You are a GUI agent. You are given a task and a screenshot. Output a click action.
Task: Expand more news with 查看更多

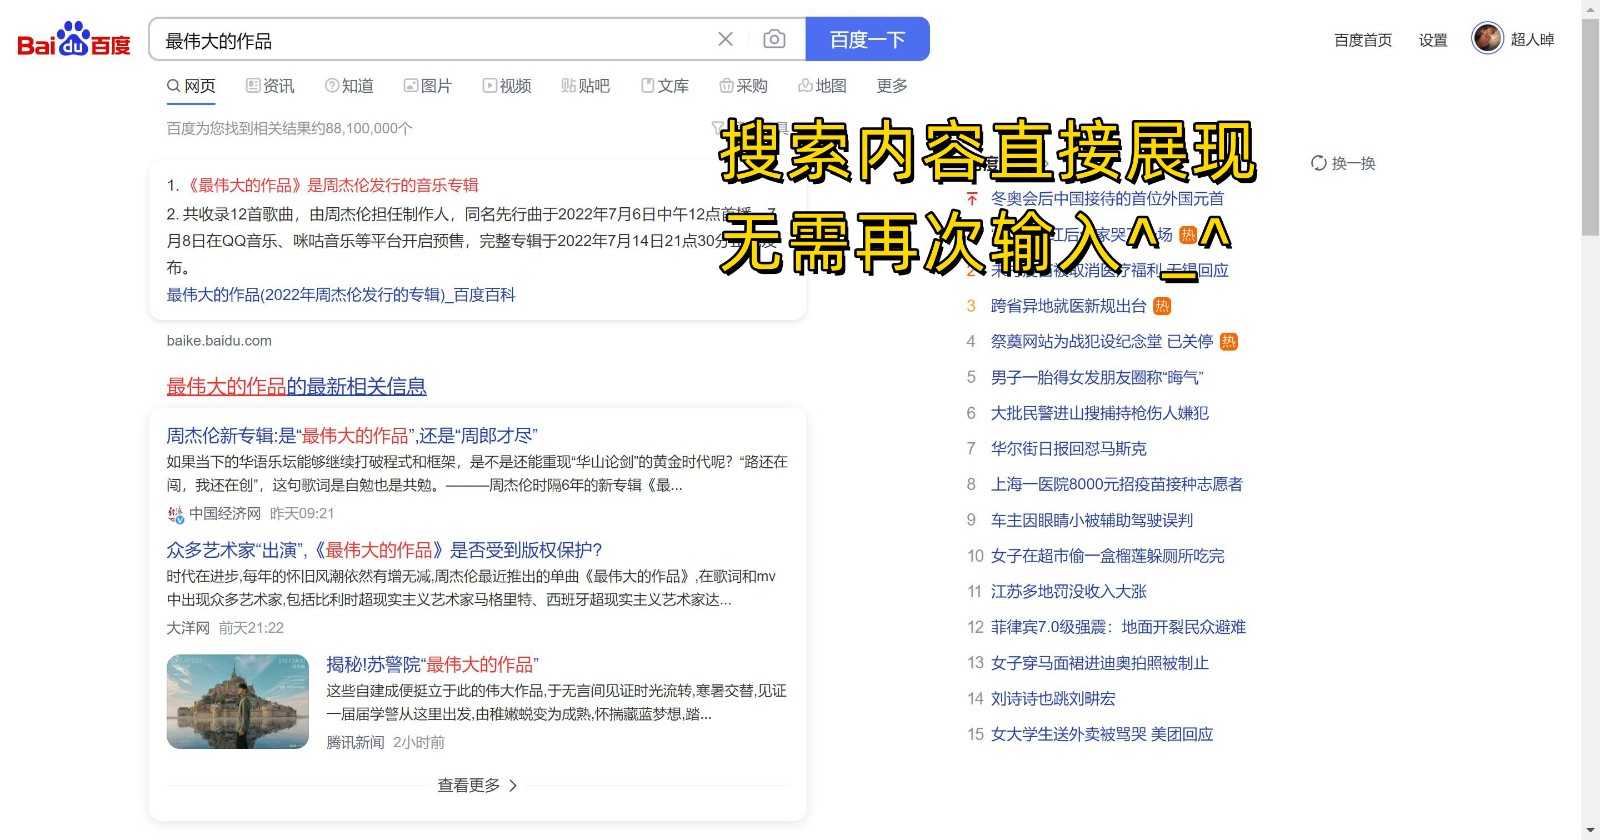[x=477, y=786]
